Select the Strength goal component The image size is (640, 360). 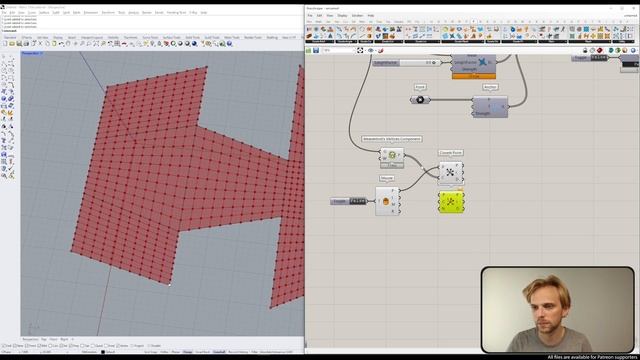click(x=490, y=107)
